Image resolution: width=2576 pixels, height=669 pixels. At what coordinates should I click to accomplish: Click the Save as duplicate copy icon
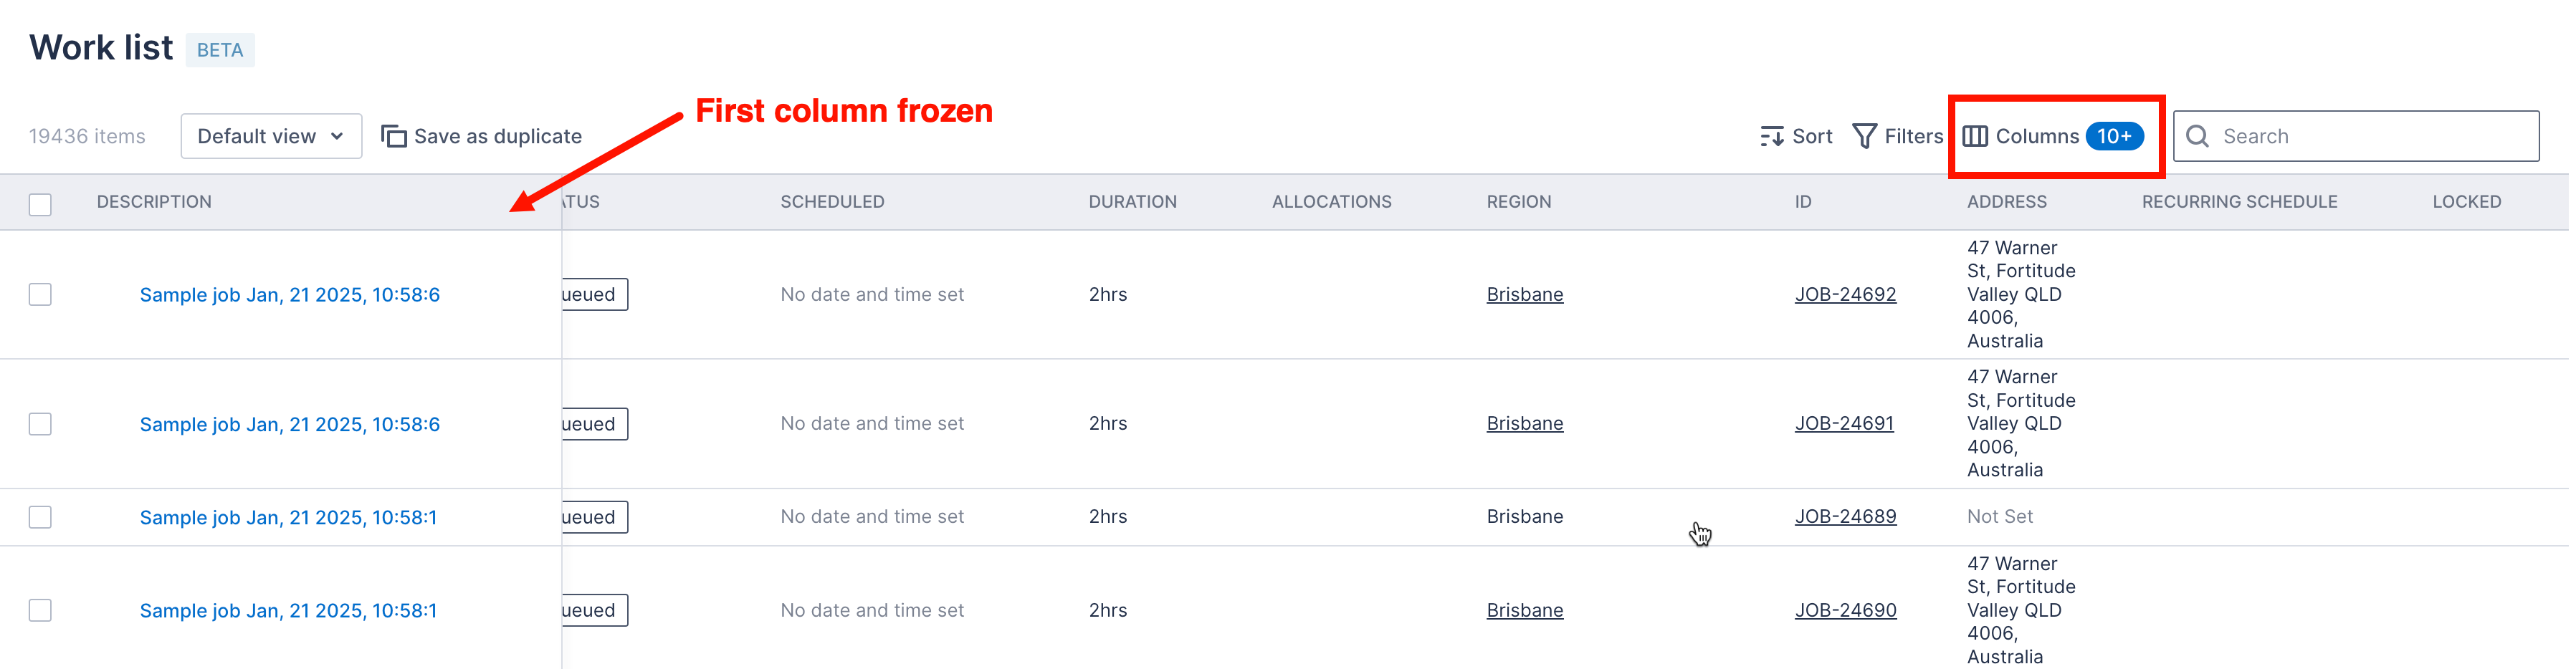click(393, 135)
